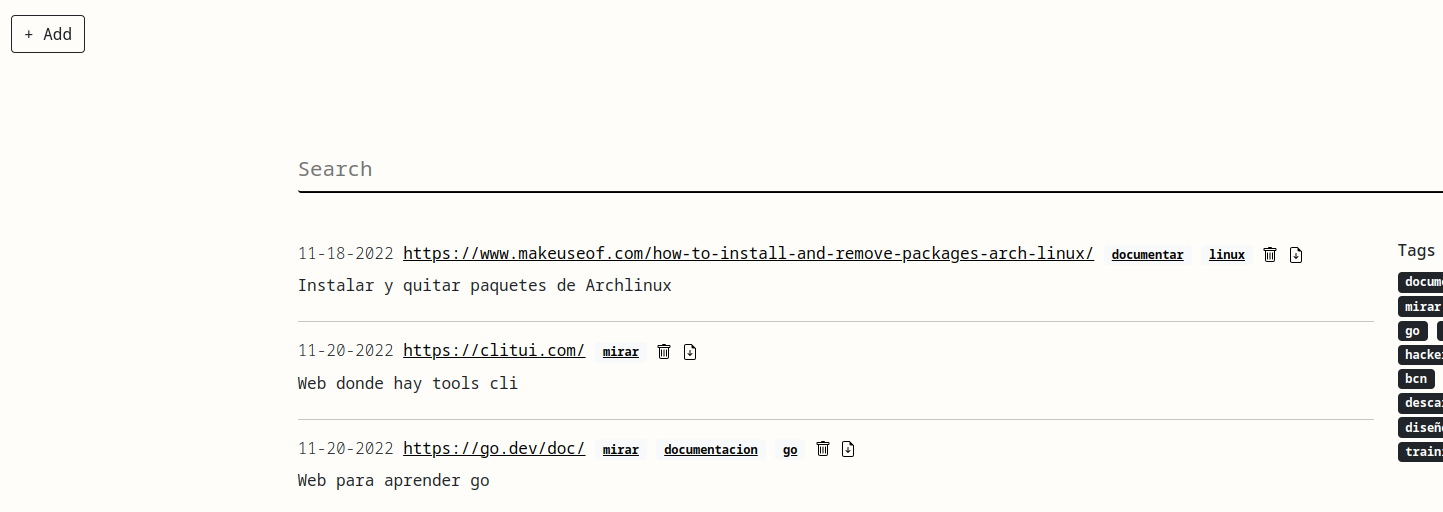Remove the go.dev/doc bookmark using its trash icon
The height and width of the screenshot is (512, 1443).
tap(823, 449)
